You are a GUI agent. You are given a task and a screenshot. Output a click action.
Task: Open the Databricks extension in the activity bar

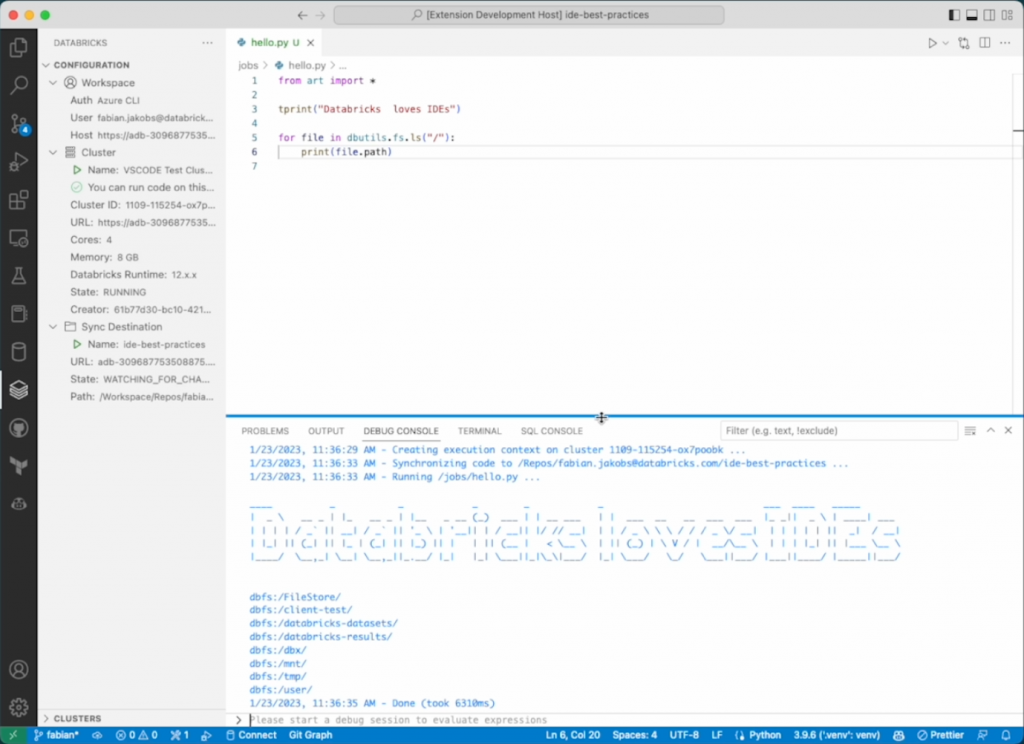18,390
